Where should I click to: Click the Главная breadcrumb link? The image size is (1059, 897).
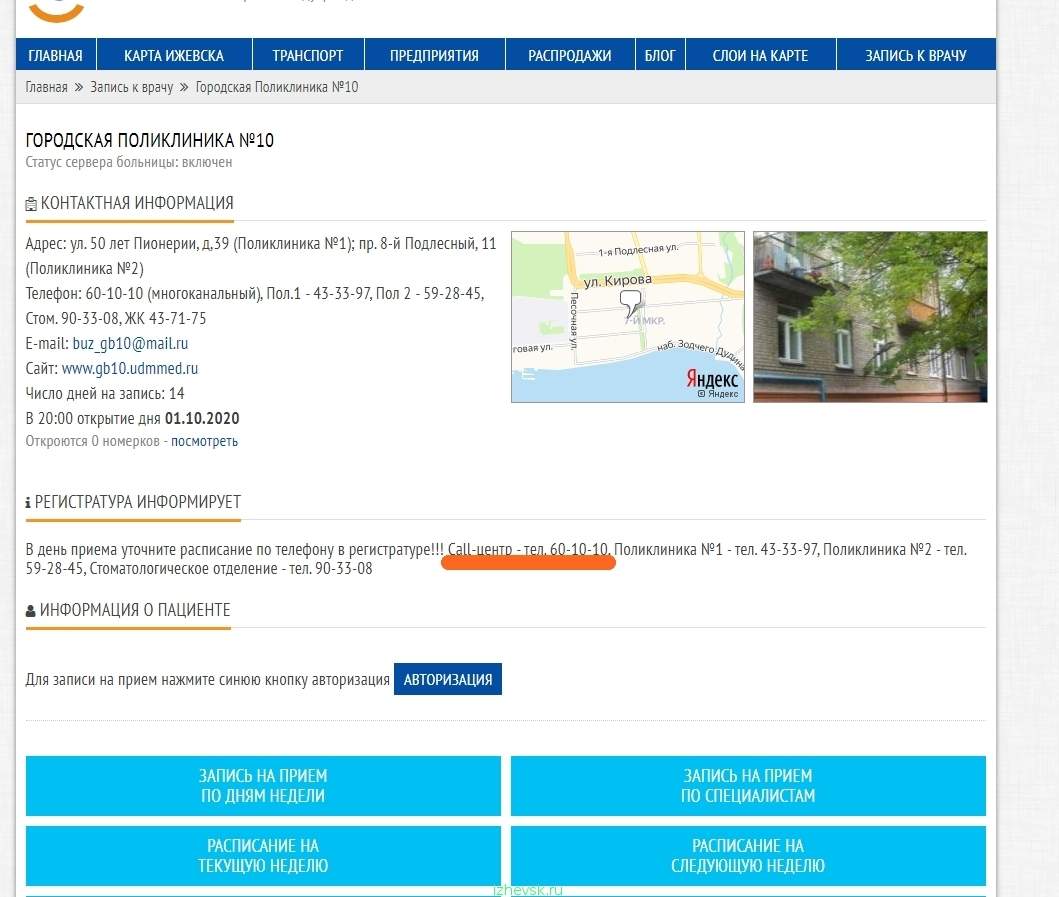pyautogui.click(x=46, y=87)
